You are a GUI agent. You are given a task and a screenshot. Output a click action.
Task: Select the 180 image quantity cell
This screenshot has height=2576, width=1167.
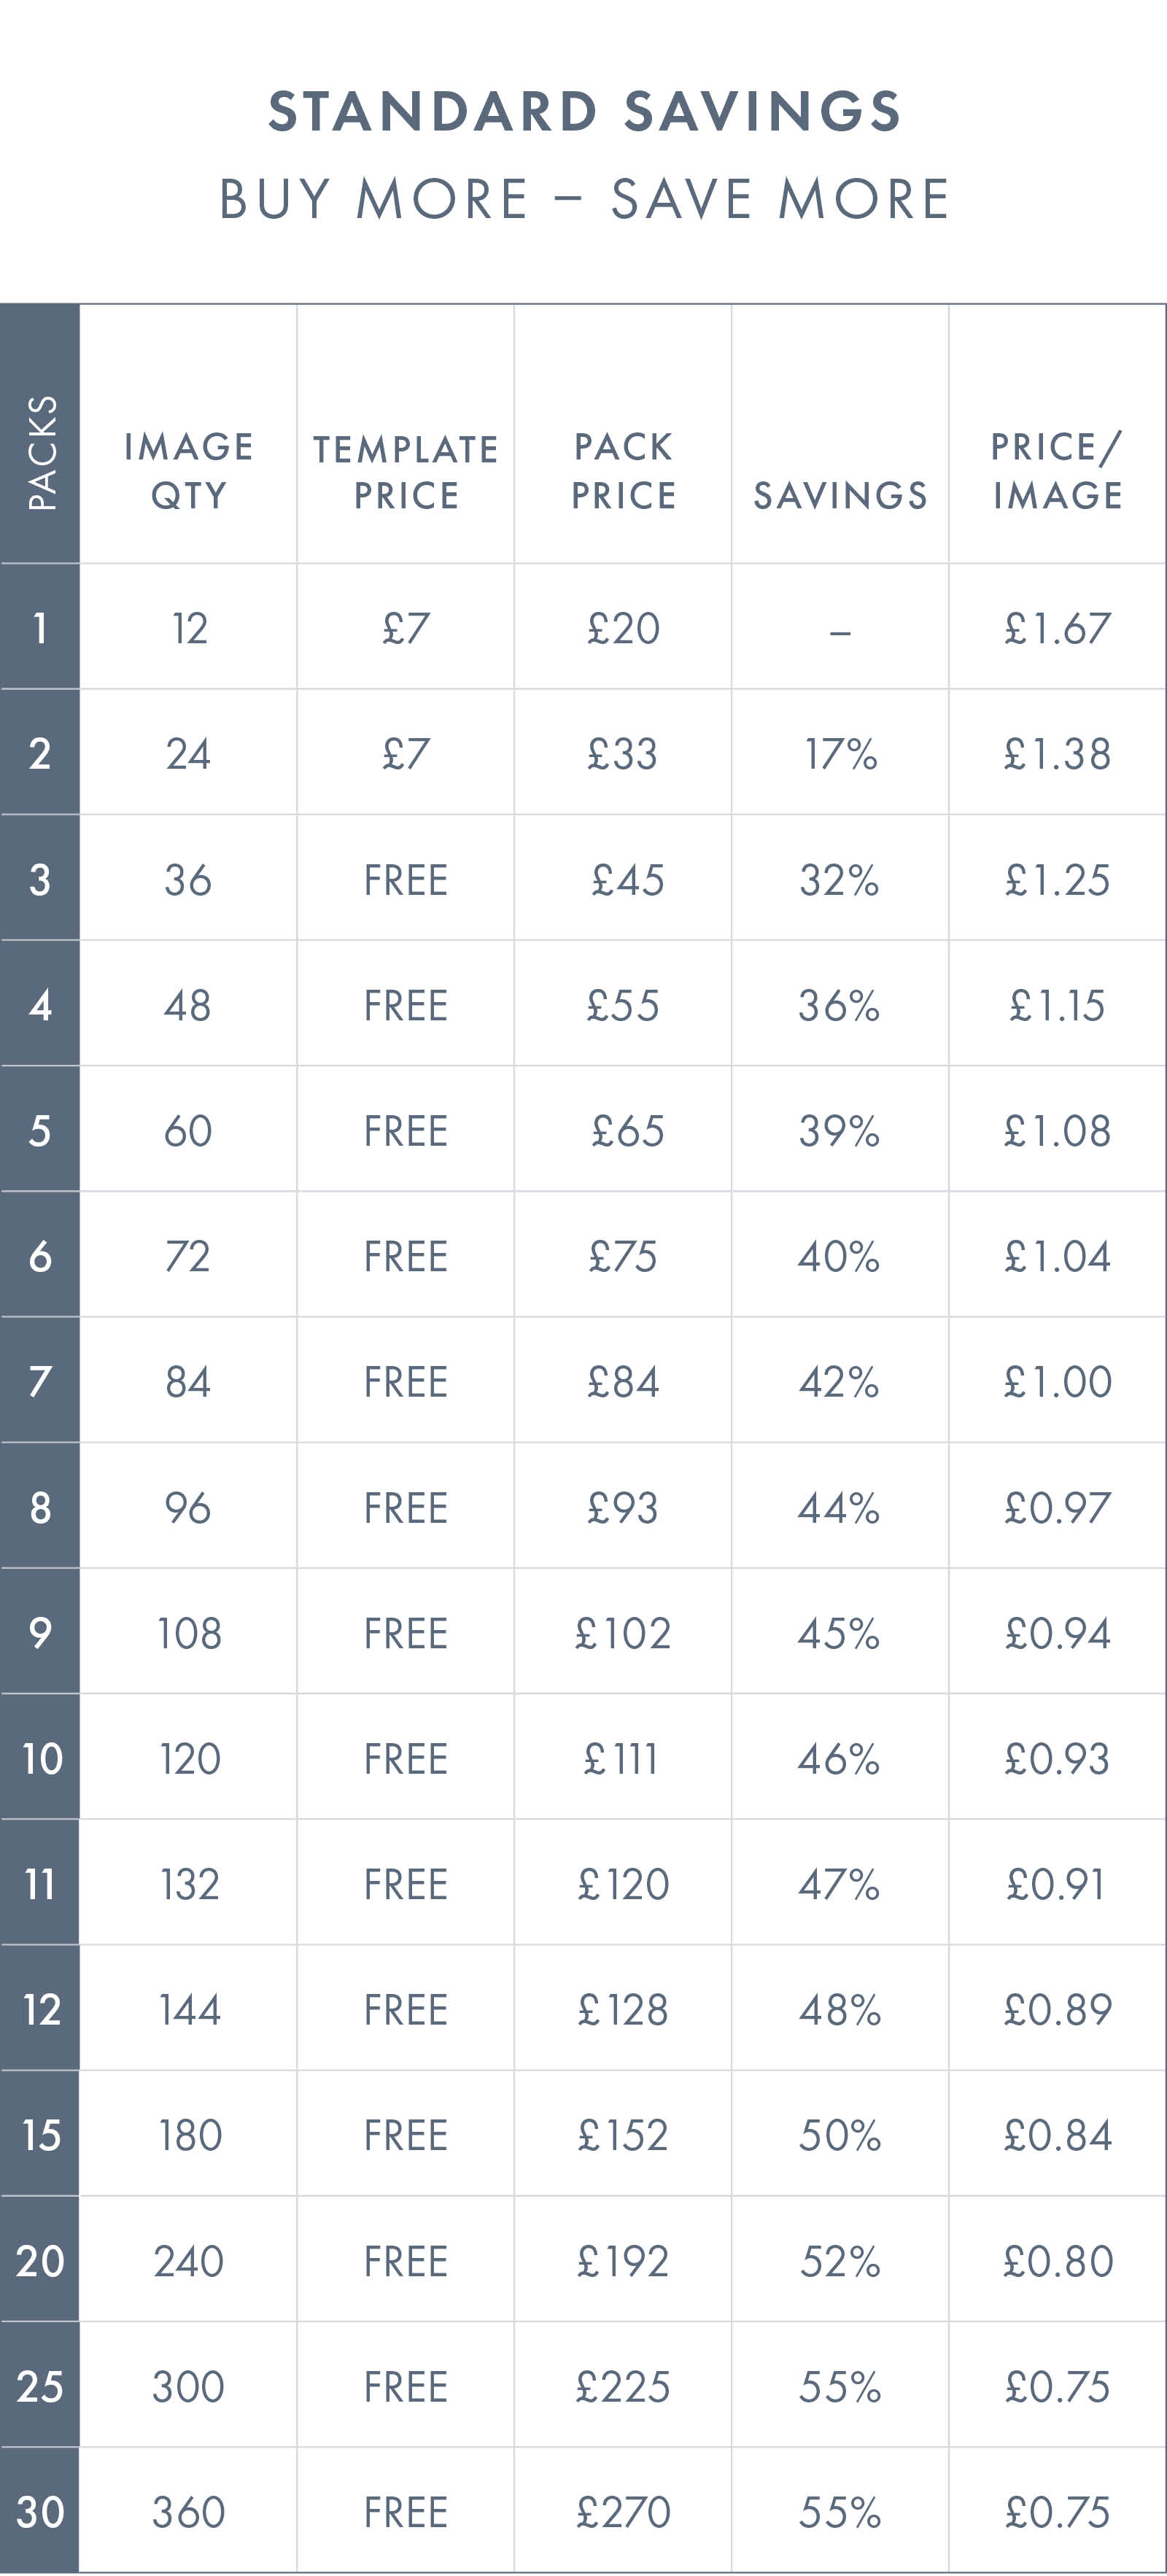click(189, 2136)
